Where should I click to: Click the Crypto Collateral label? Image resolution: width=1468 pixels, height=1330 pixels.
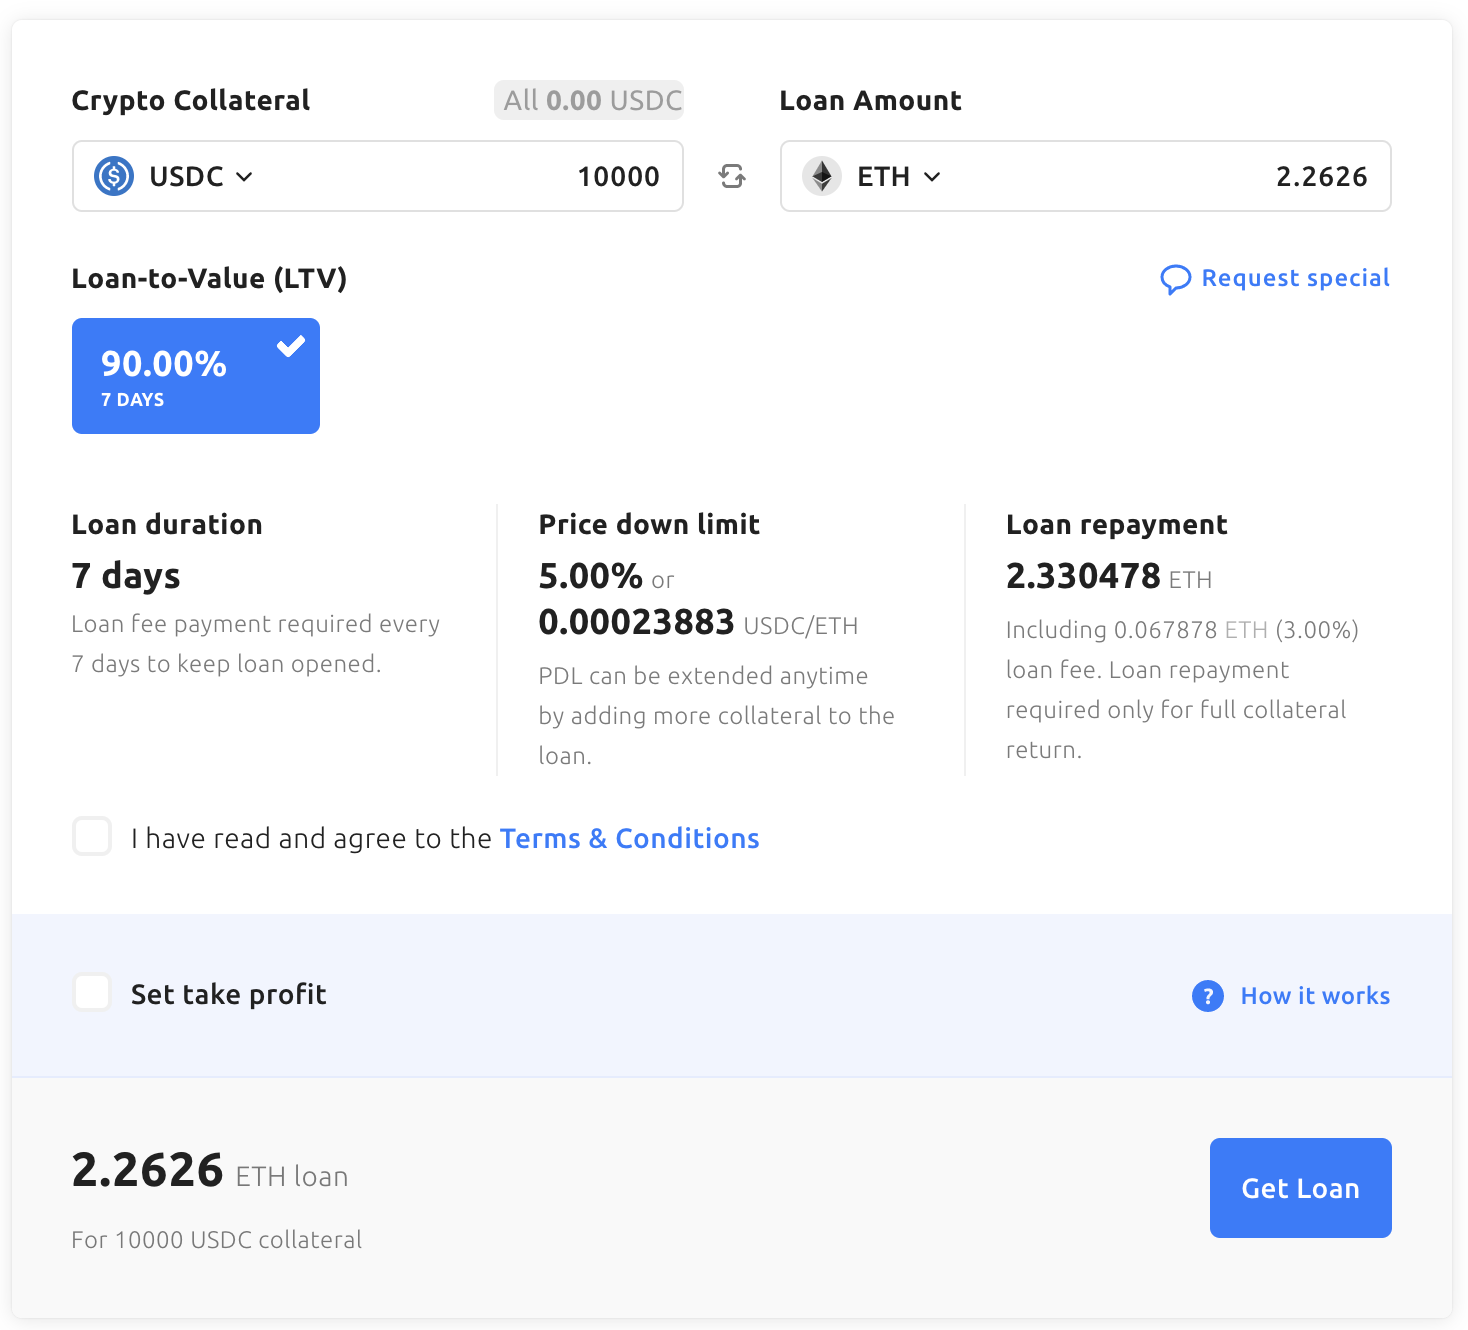(x=191, y=100)
